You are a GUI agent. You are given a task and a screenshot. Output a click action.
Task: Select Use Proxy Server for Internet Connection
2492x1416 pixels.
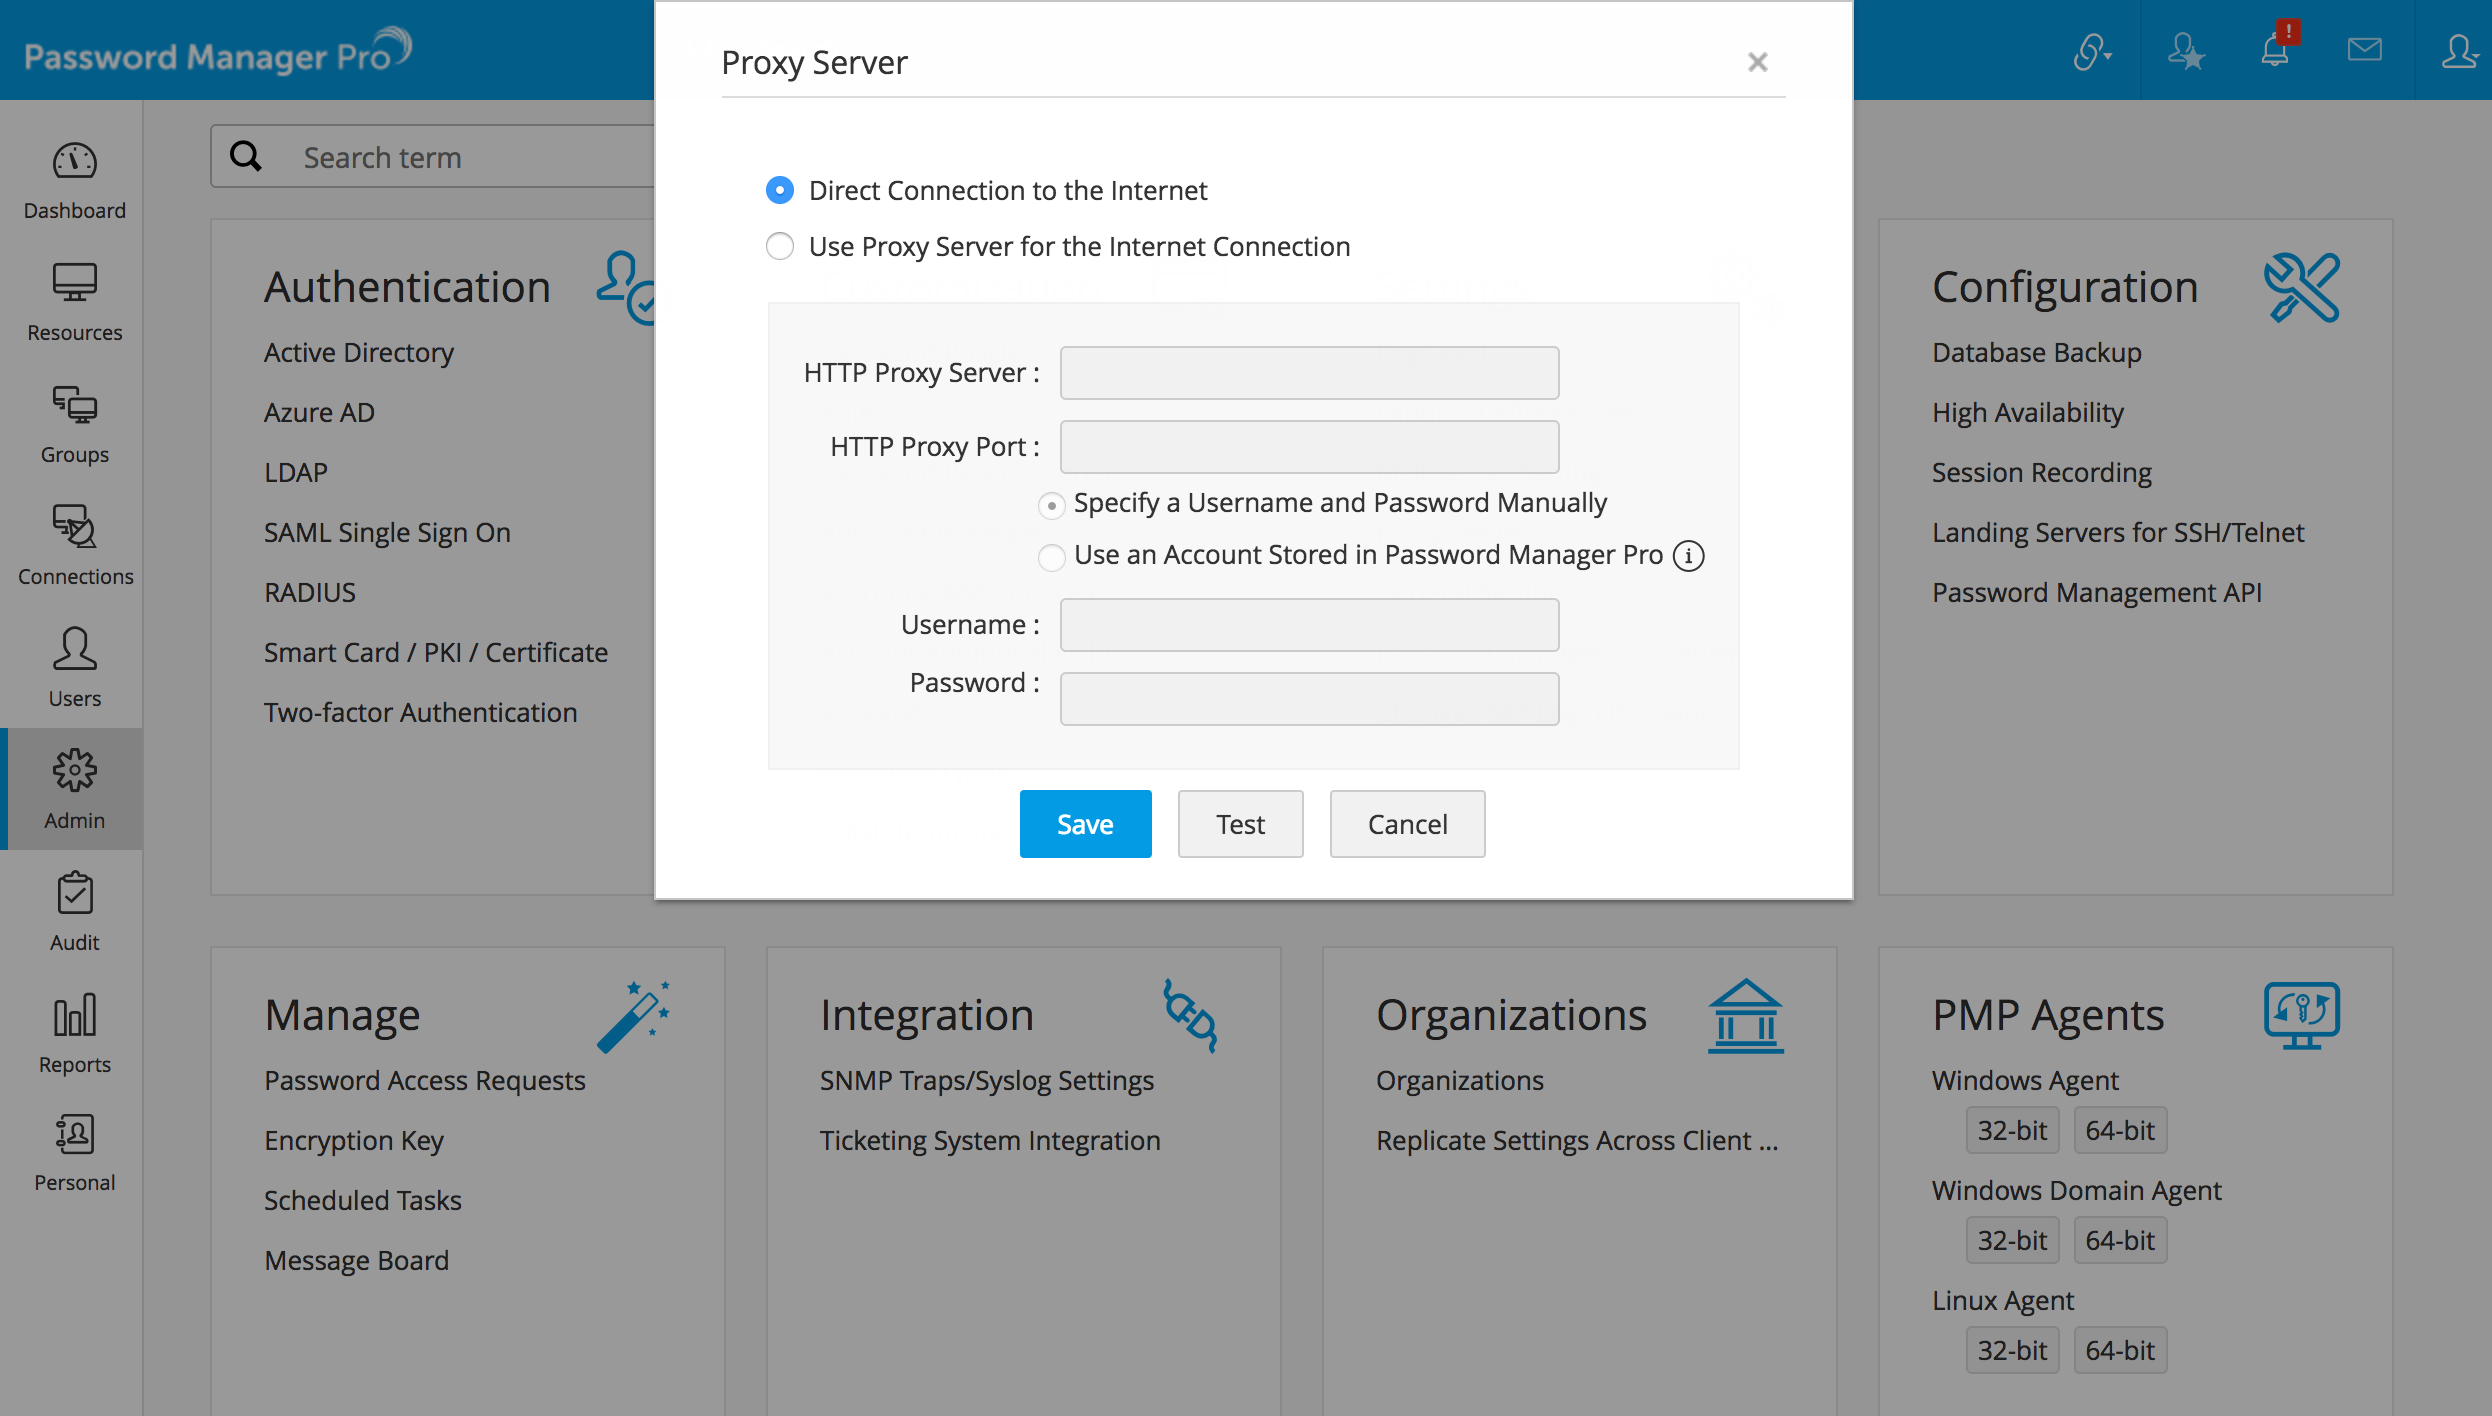point(780,246)
